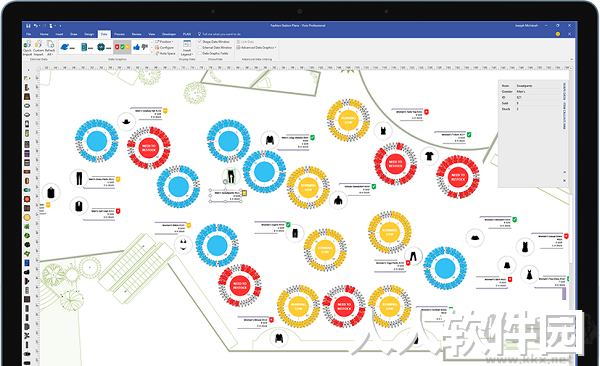
Task: Expand the Position dropdown
Action: tap(165, 41)
